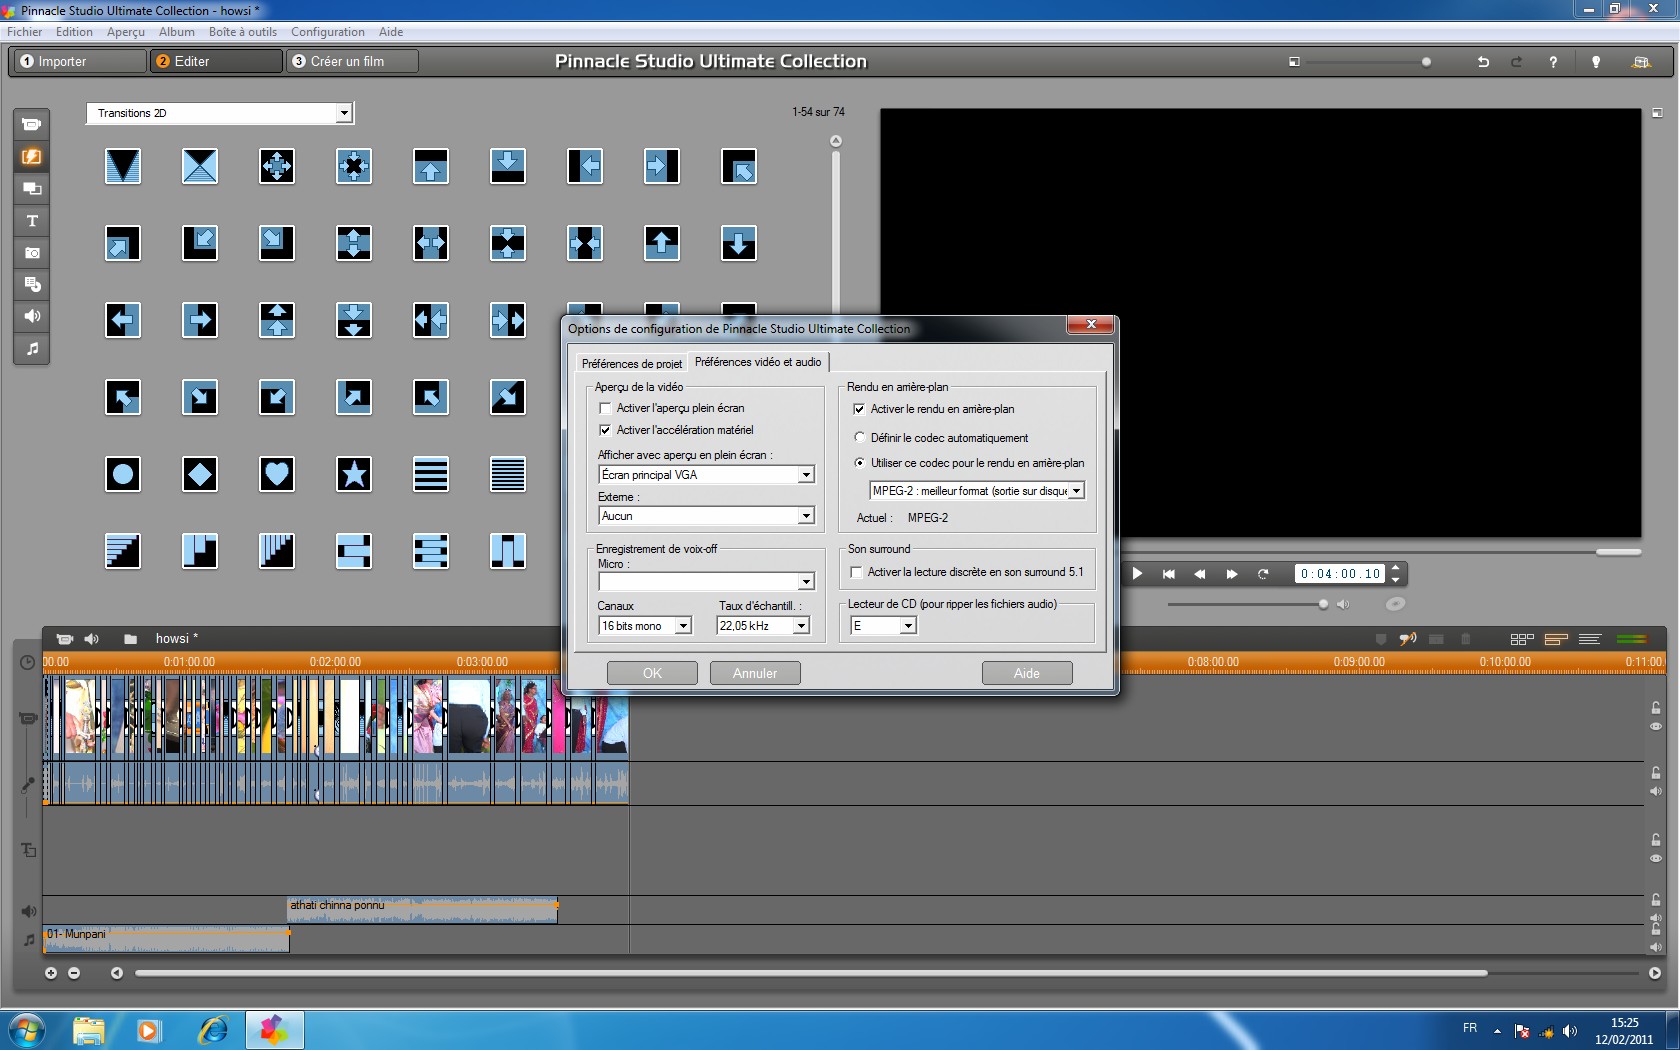Open the Fichier menu
The height and width of the screenshot is (1050, 1680).
[x=24, y=32]
